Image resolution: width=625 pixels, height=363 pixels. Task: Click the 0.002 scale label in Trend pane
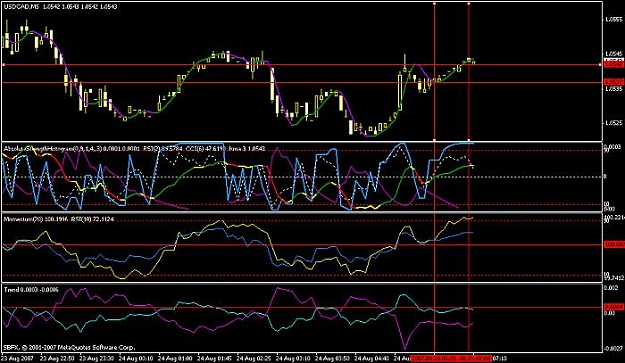click(612, 288)
